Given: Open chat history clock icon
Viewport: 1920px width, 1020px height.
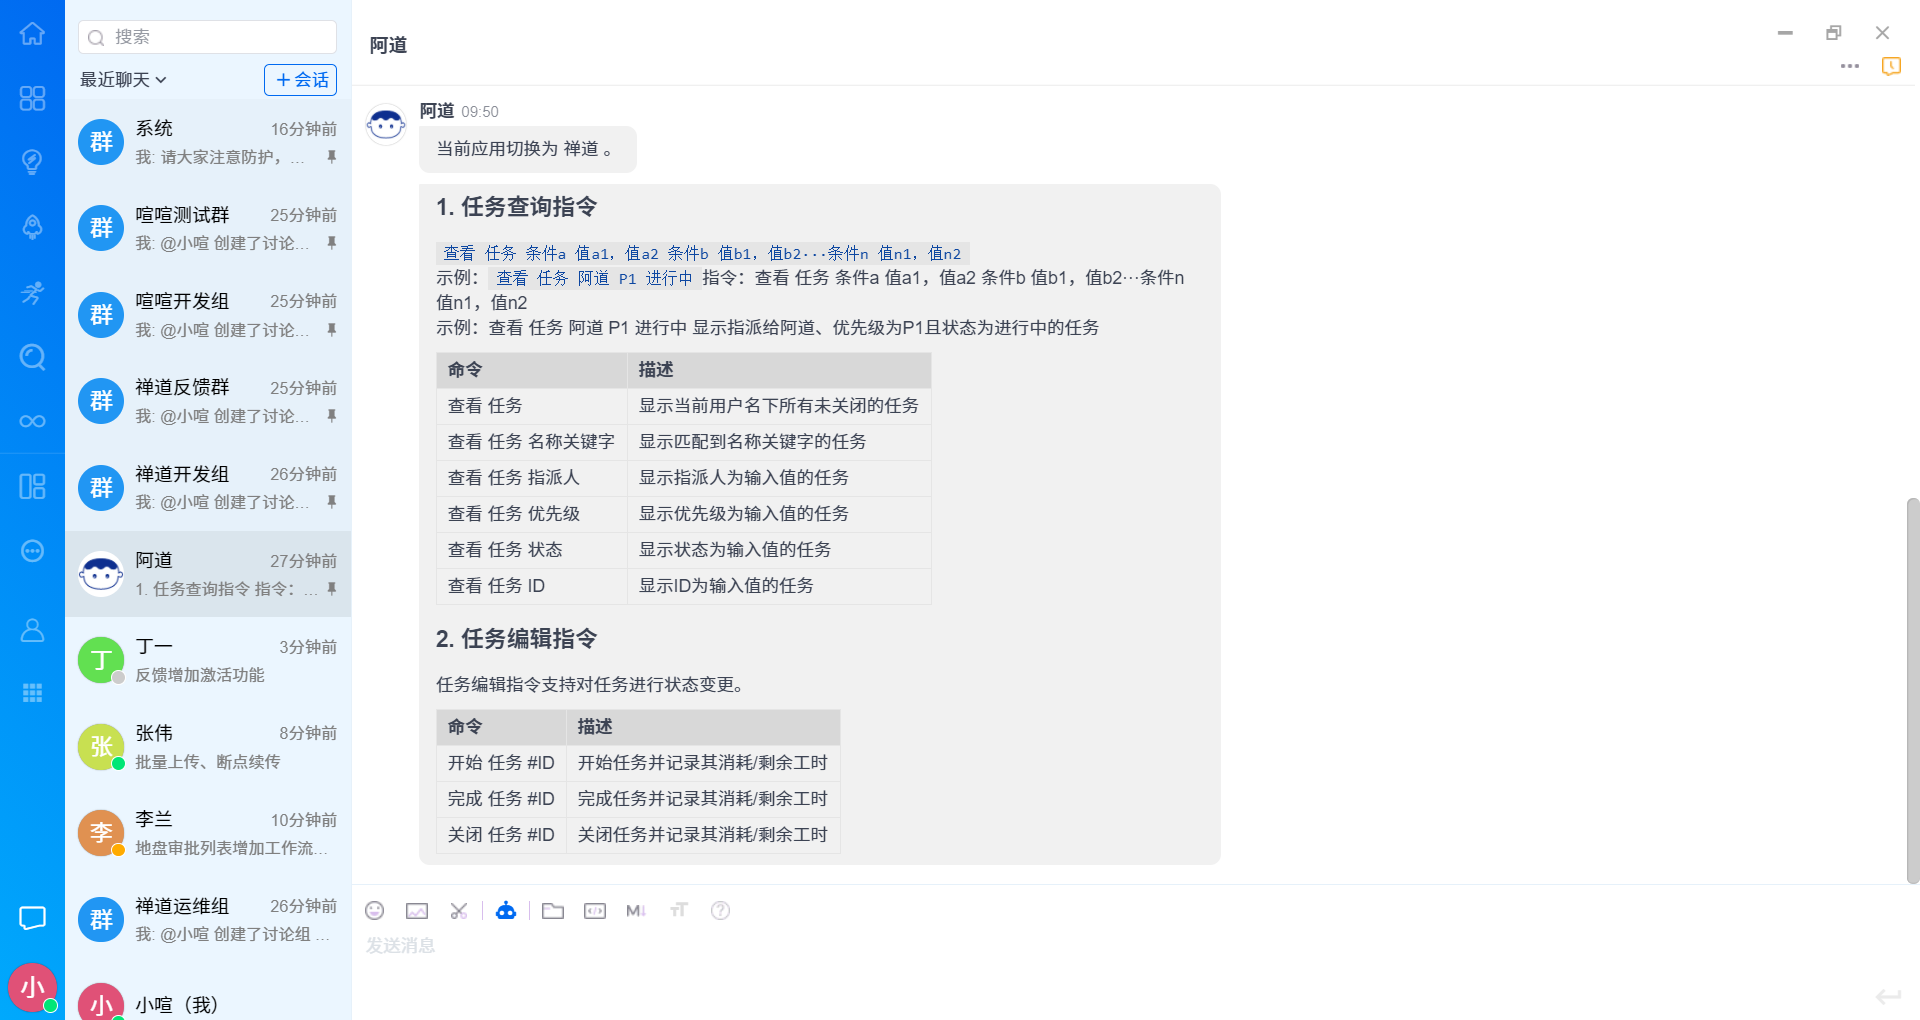Looking at the screenshot, I should point(1890,66).
